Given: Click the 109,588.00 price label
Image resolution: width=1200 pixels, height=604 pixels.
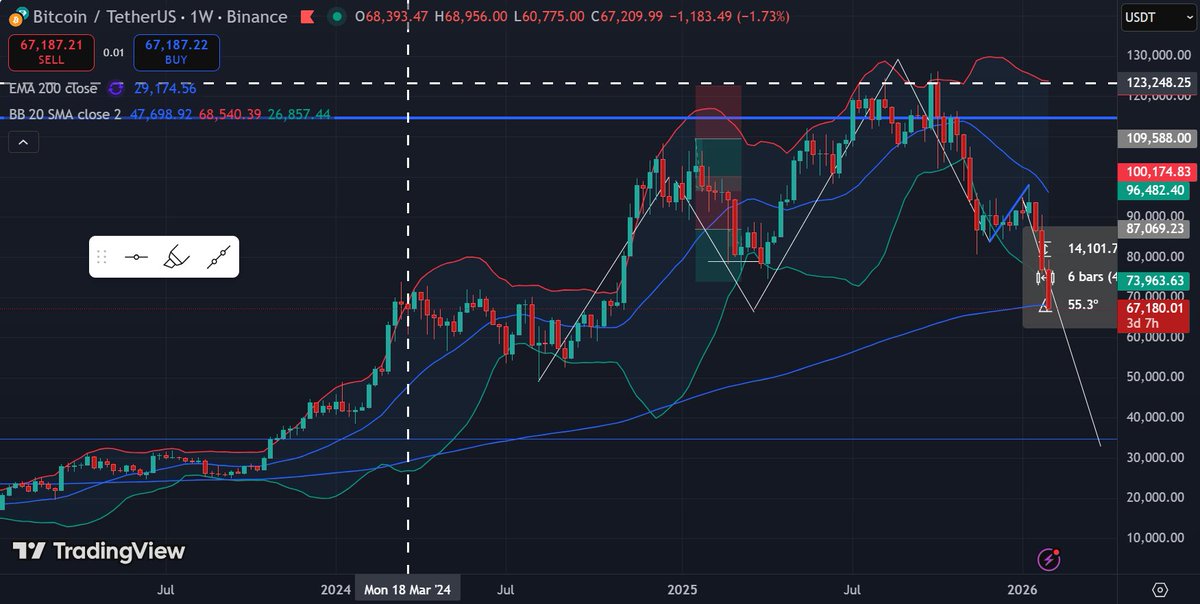Looking at the screenshot, I should pyautogui.click(x=1157, y=138).
